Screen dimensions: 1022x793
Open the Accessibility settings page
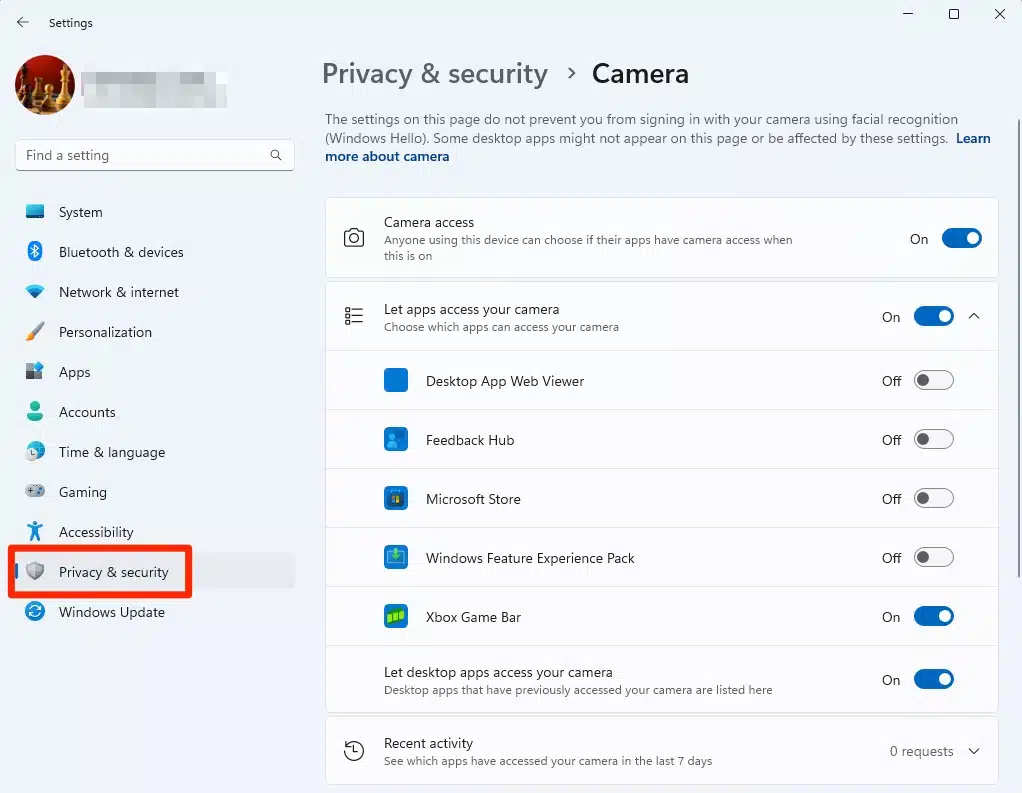coord(96,532)
